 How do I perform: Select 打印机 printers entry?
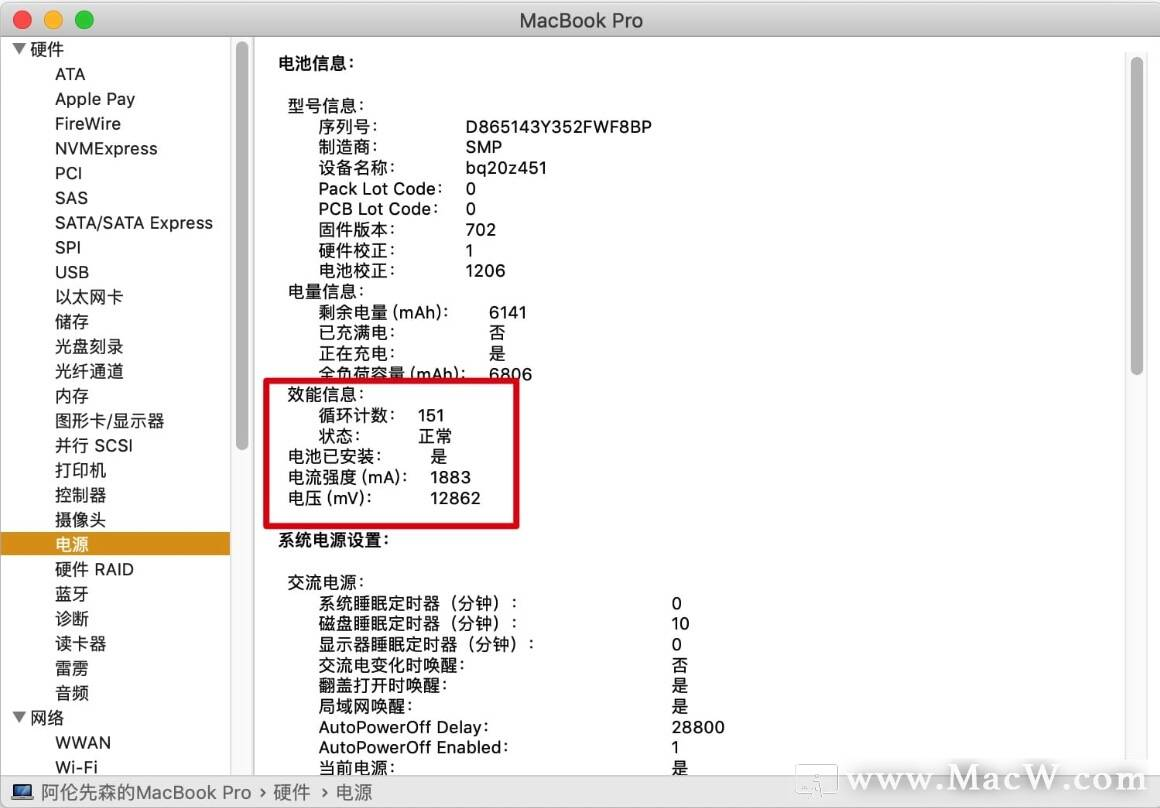pyautogui.click(x=81, y=471)
